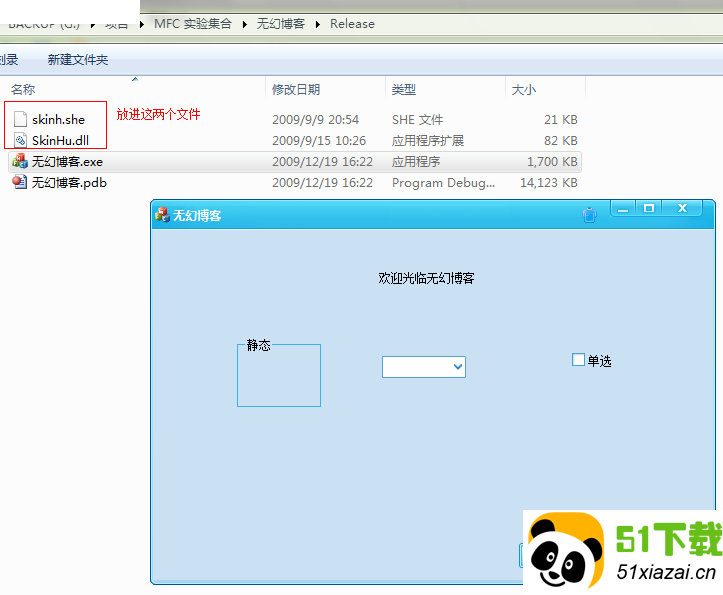Expand the breadcrumb arrow before MFC 实验集合
The width and height of the screenshot is (723, 595).
click(x=142, y=24)
